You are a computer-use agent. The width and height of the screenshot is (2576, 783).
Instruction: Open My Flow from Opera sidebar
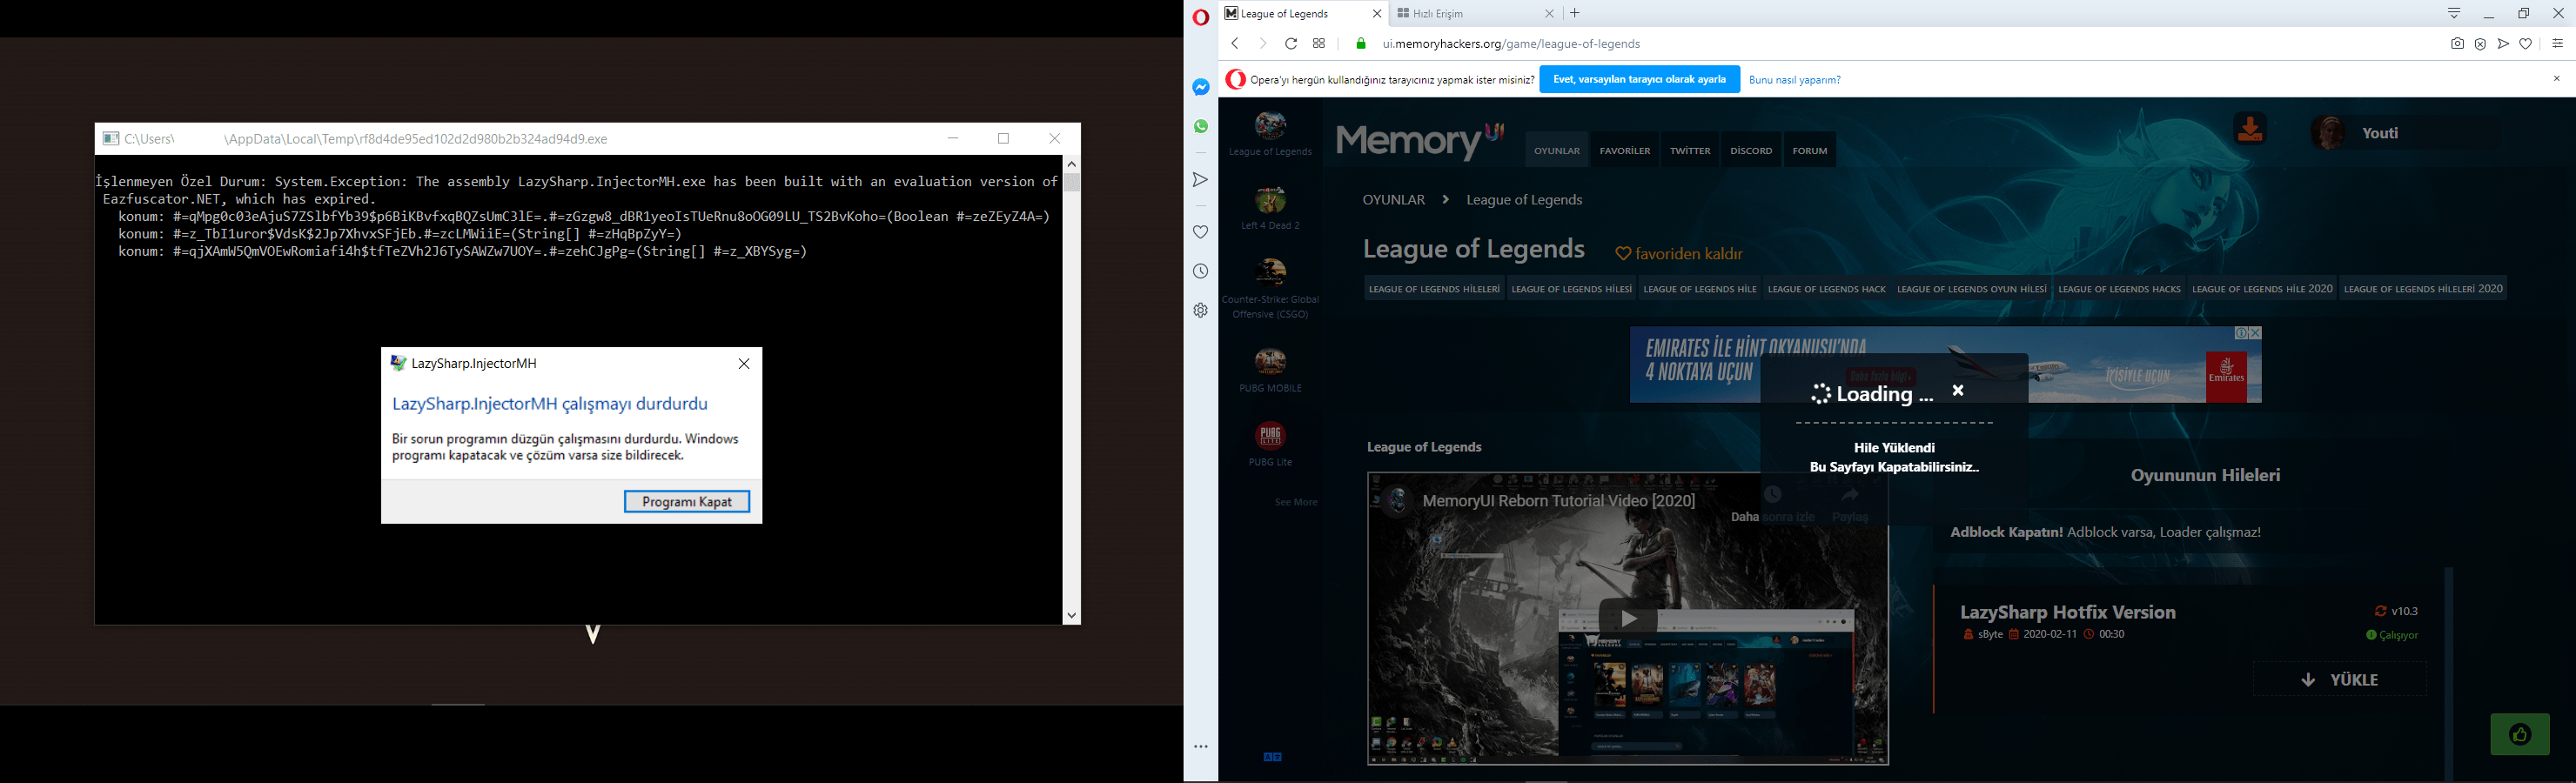point(1201,180)
